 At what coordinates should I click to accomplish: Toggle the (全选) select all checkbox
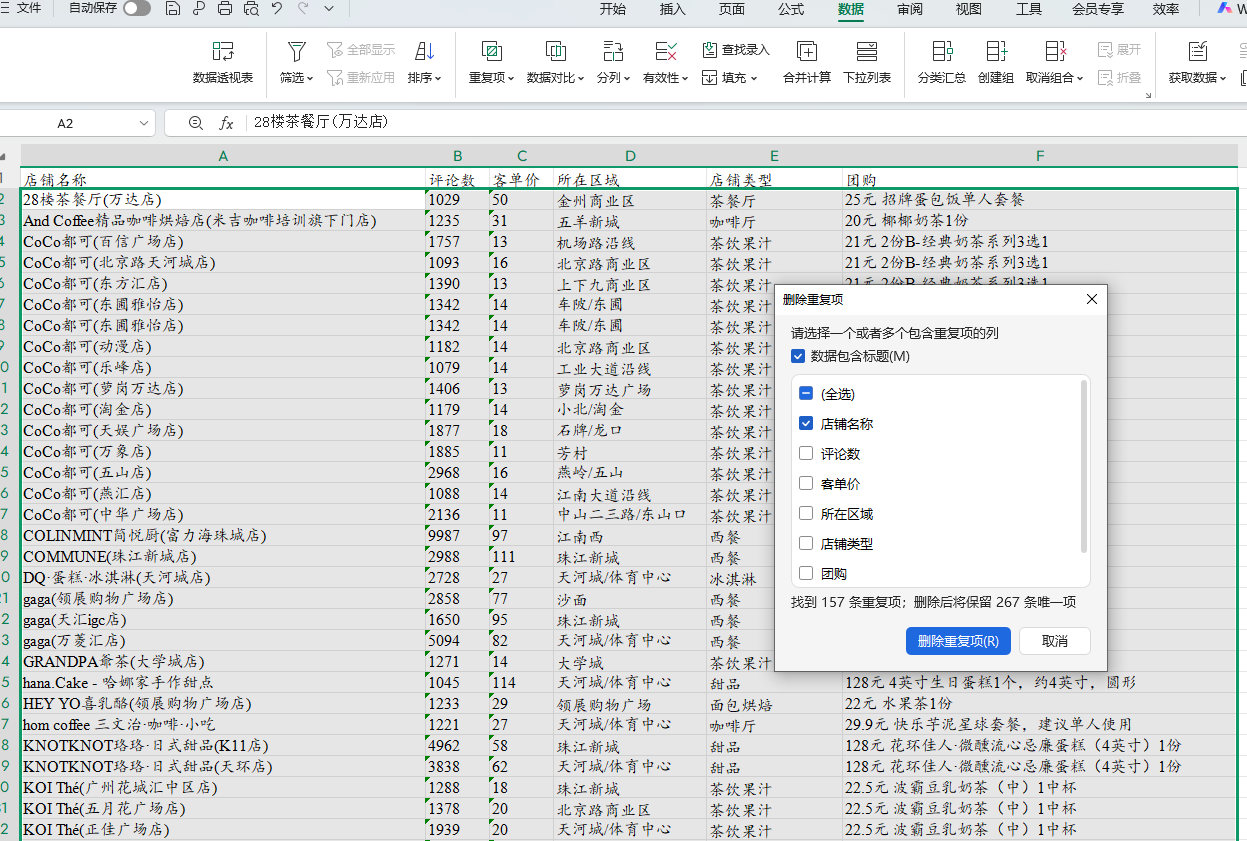click(806, 394)
